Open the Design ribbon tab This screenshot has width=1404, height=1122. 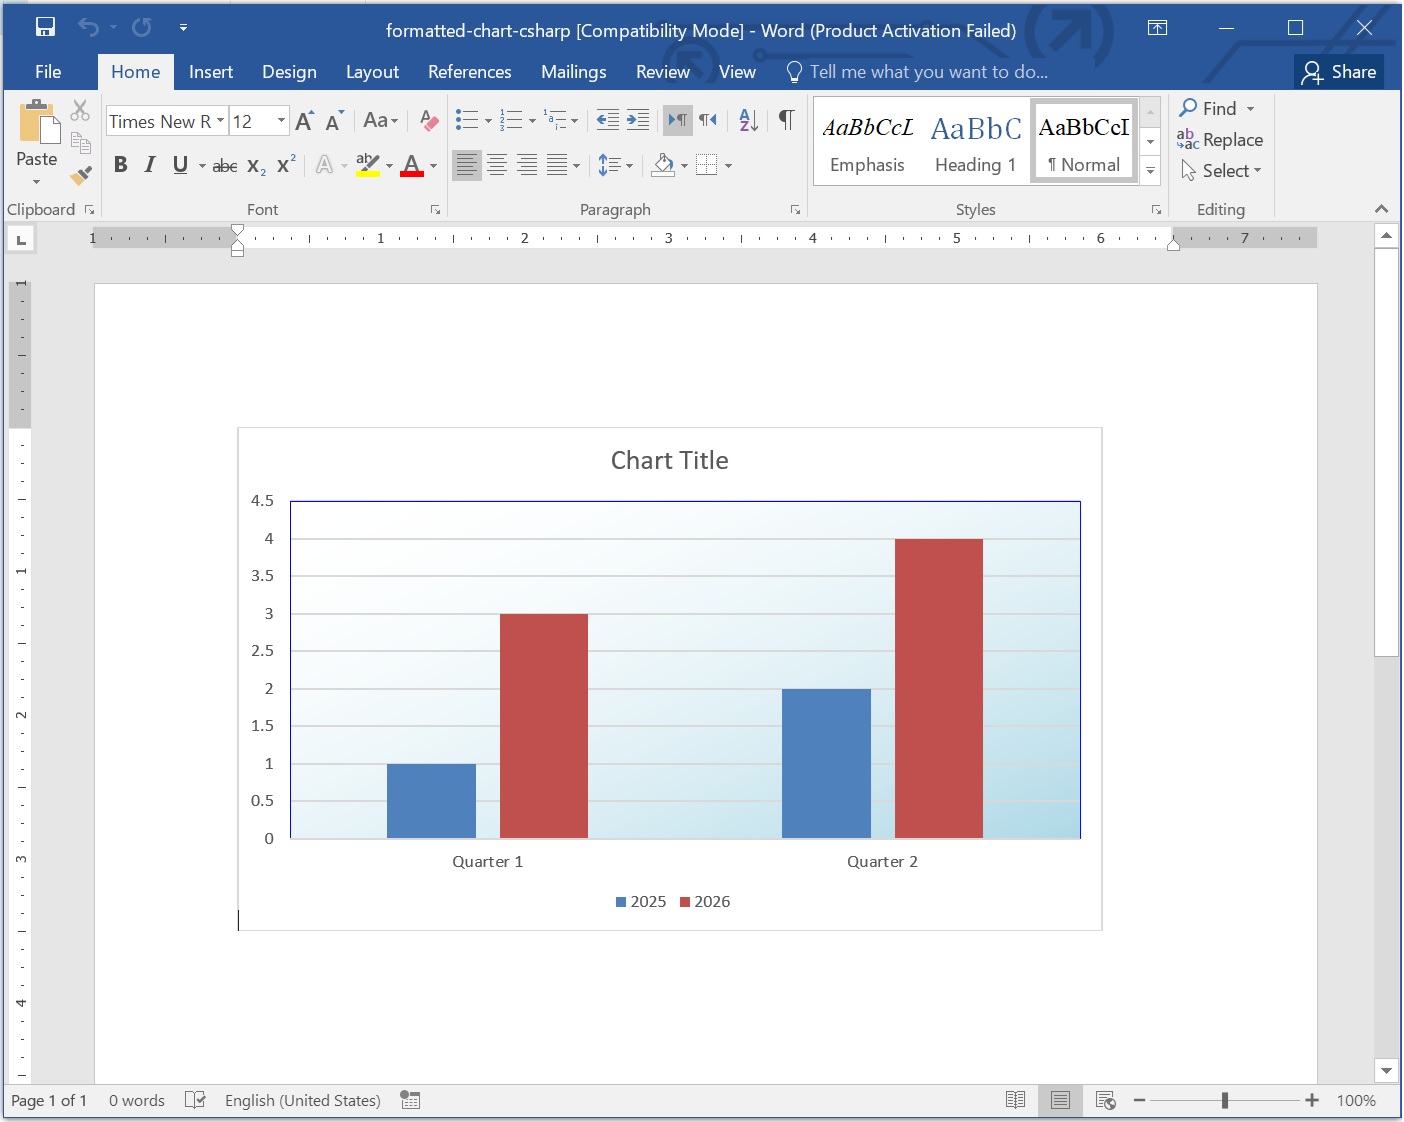(x=289, y=72)
